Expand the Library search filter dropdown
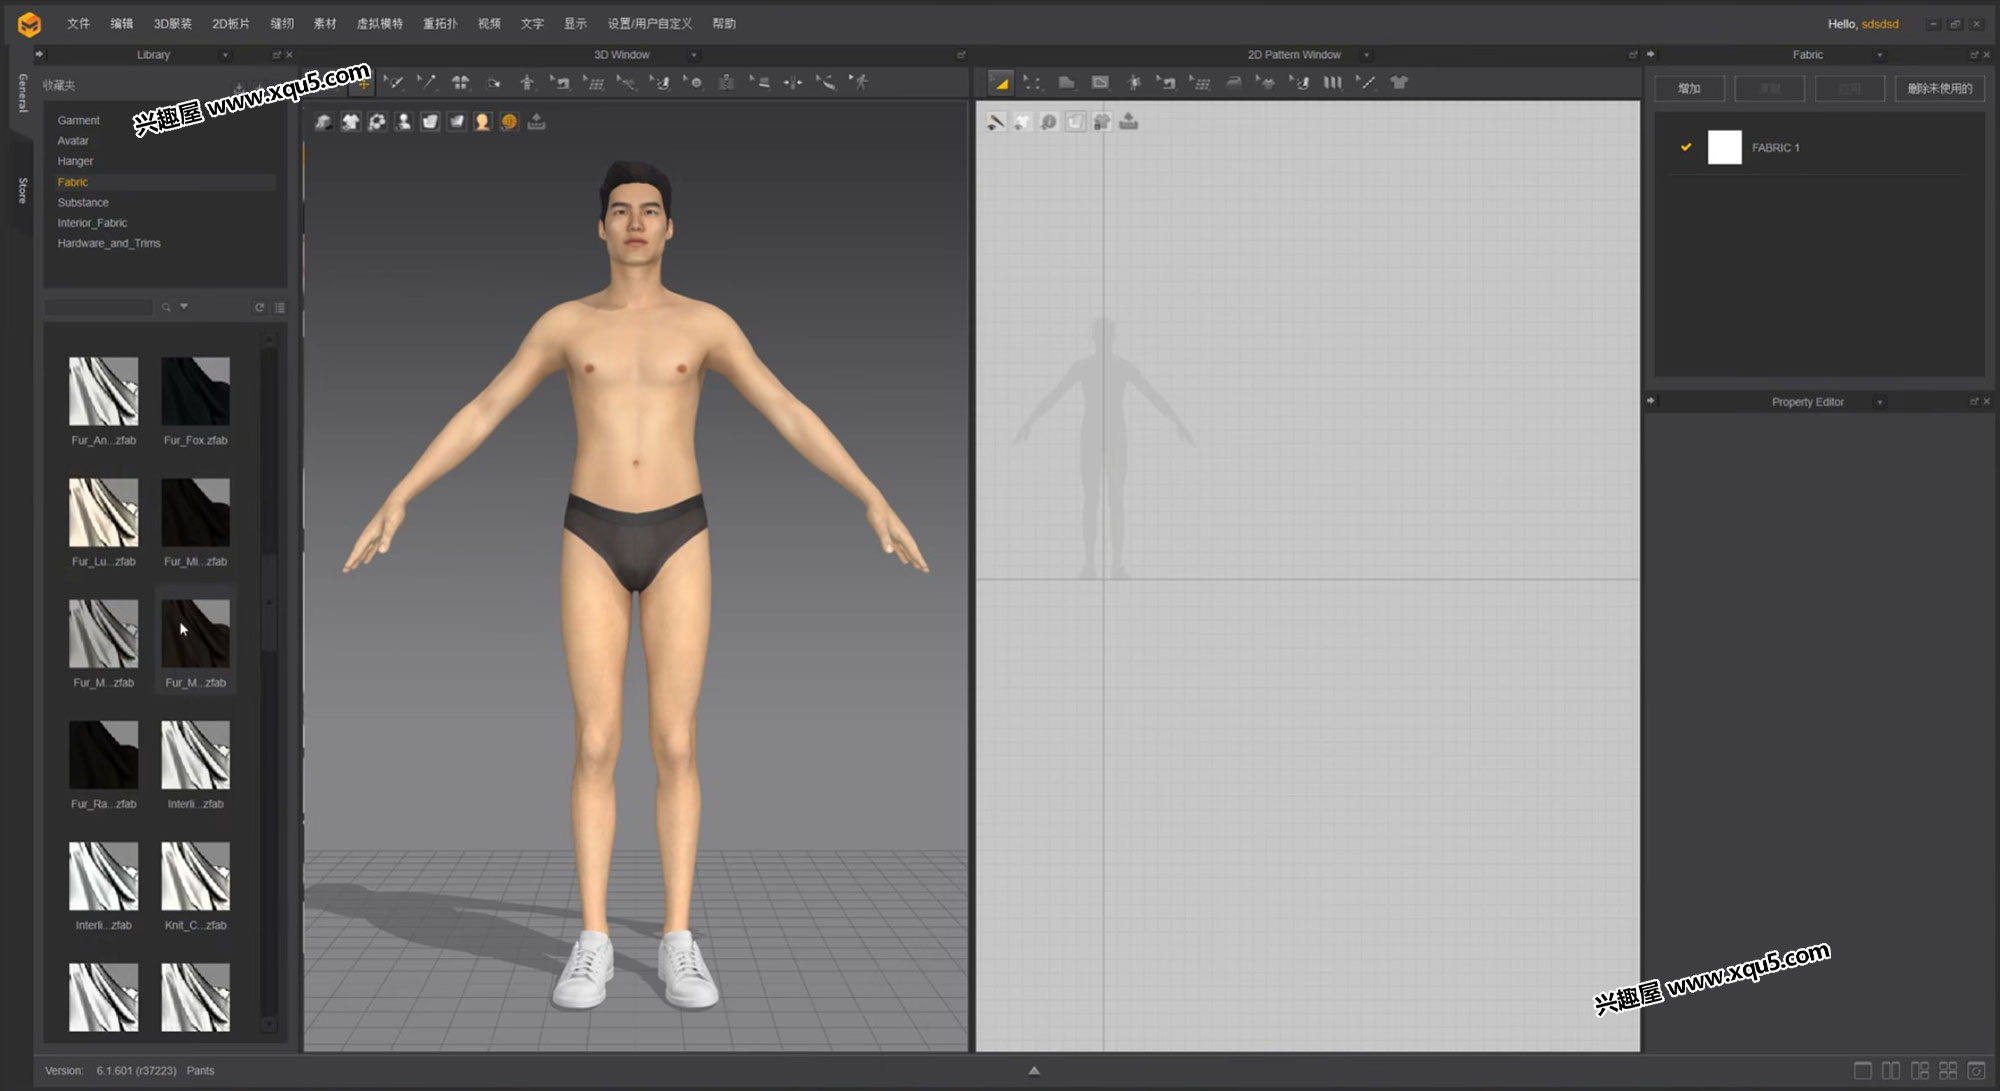2000x1091 pixels. [x=184, y=307]
